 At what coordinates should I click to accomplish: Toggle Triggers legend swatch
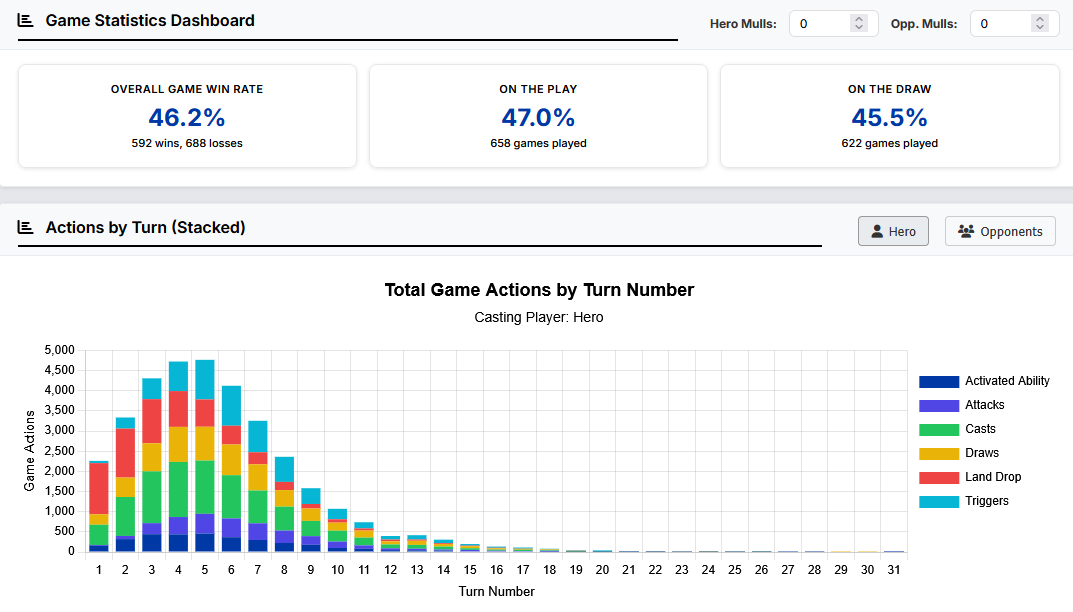tap(939, 501)
